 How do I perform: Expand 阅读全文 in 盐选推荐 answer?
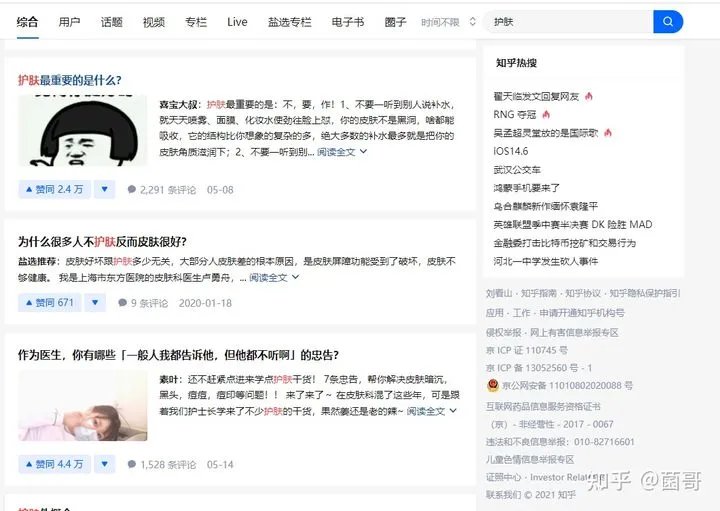pyautogui.click(x=274, y=277)
